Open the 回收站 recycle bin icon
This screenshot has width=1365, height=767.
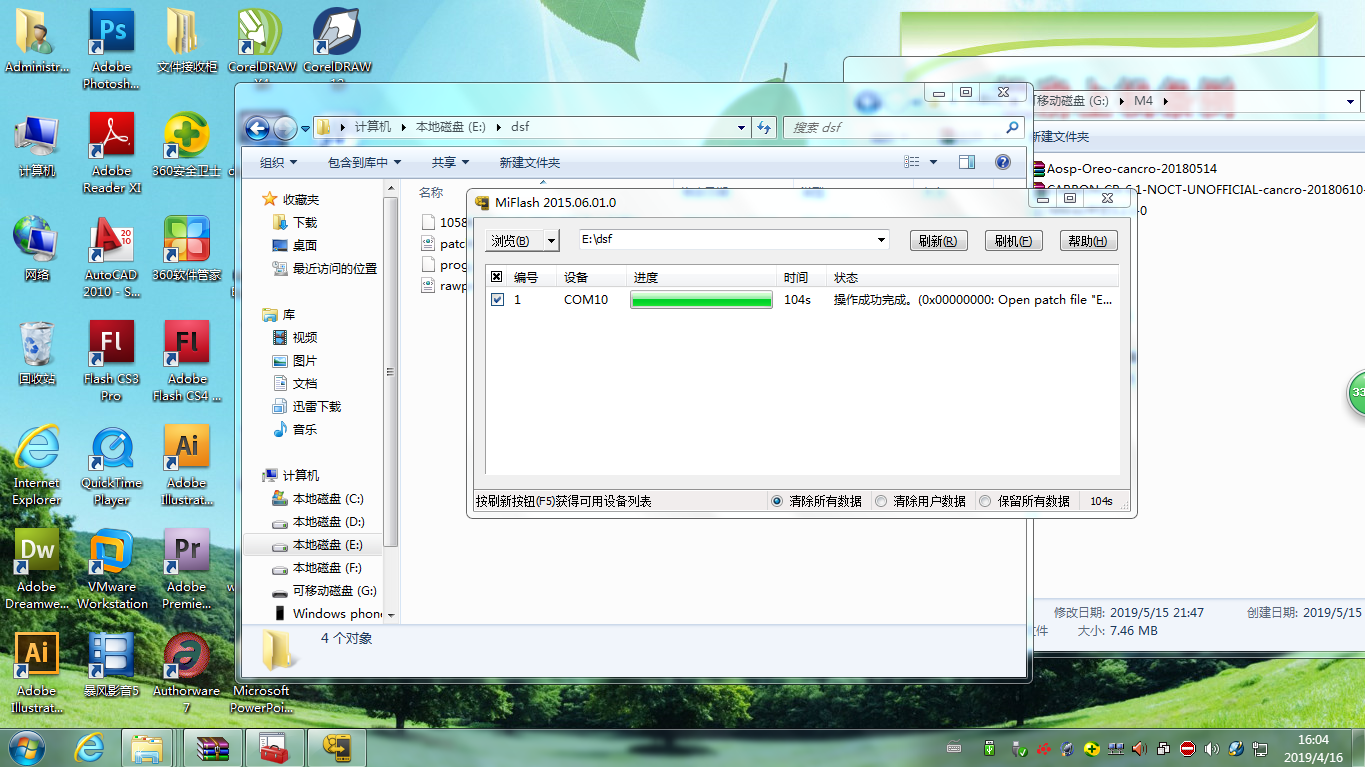click(x=37, y=354)
